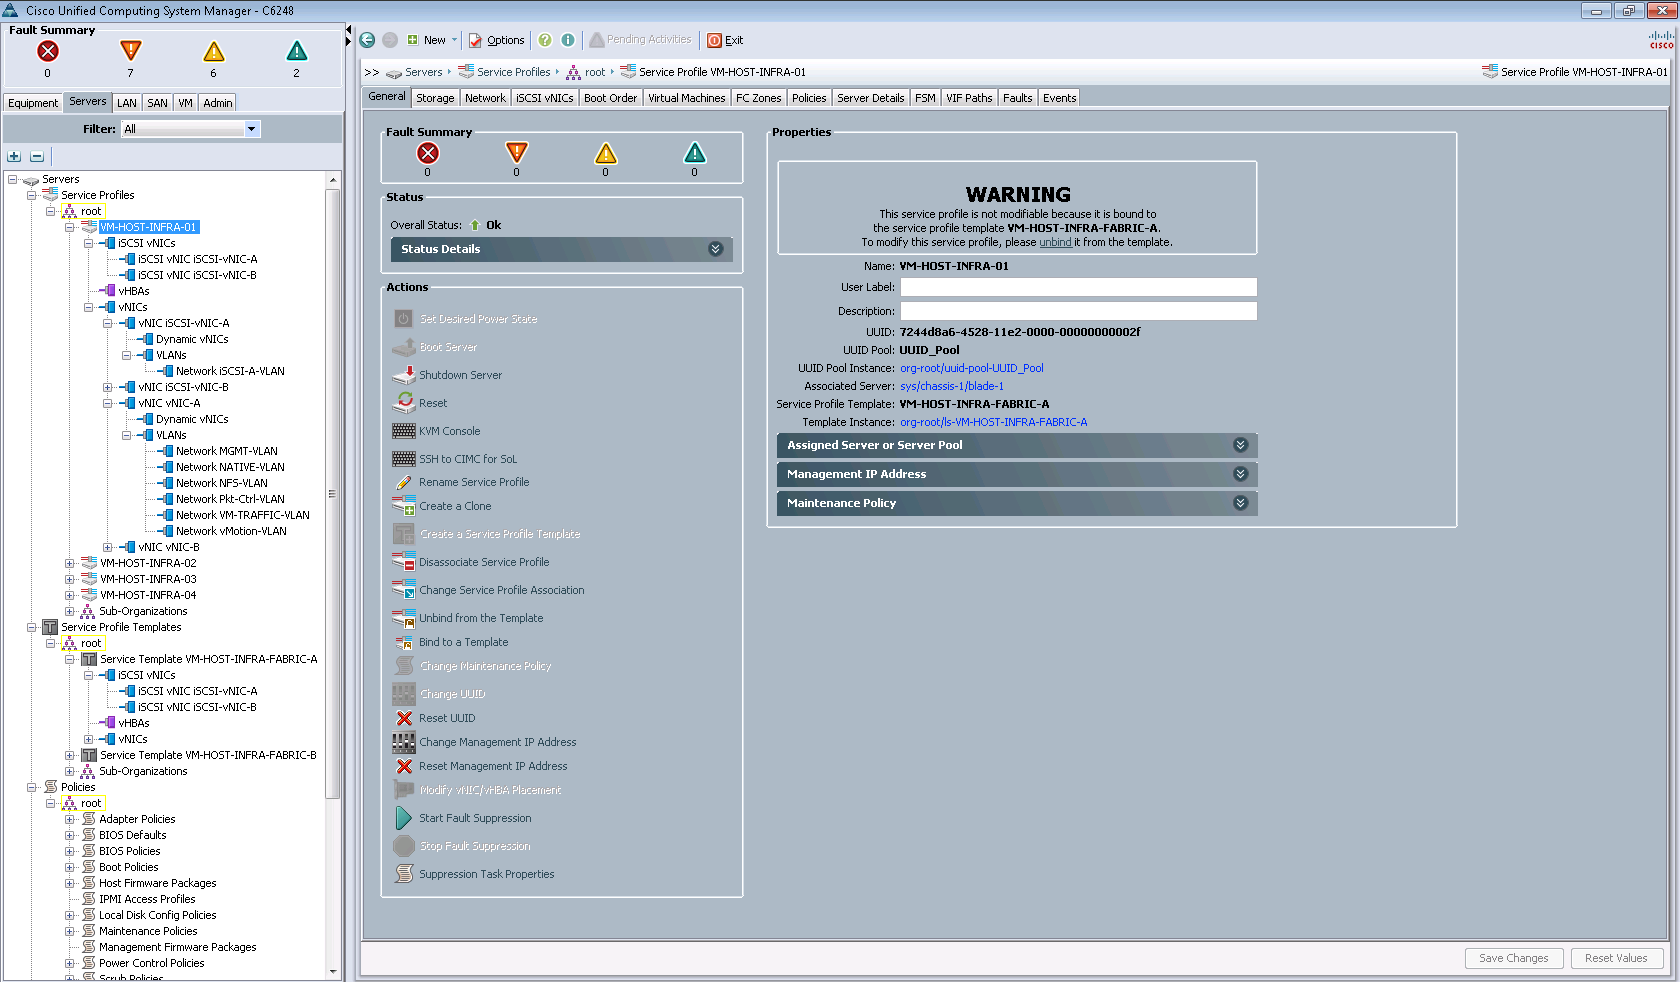
Task: Click the Back navigation arrow icon
Action: coord(367,40)
